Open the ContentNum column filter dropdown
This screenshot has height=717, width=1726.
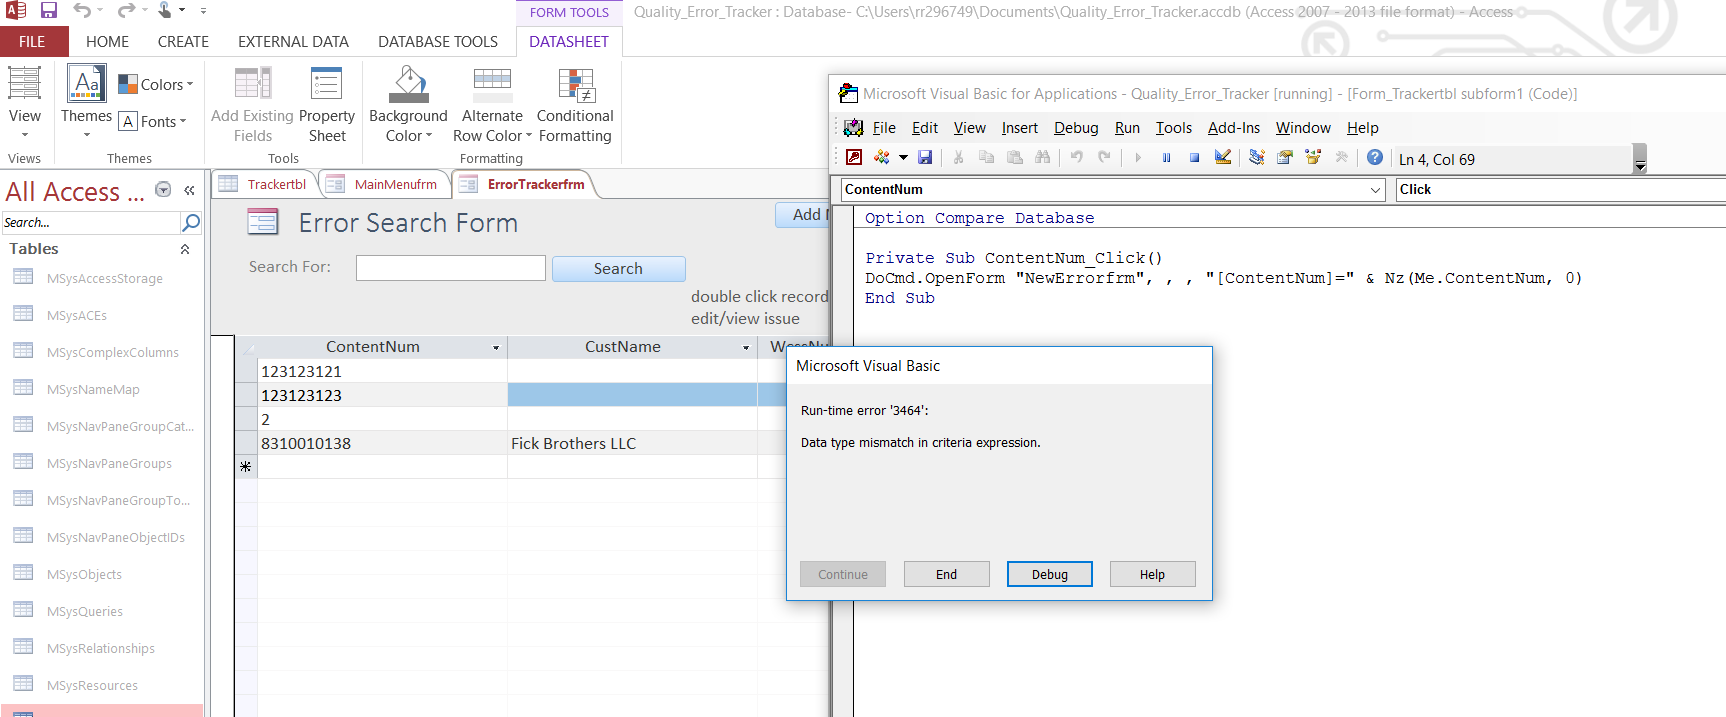tap(496, 348)
